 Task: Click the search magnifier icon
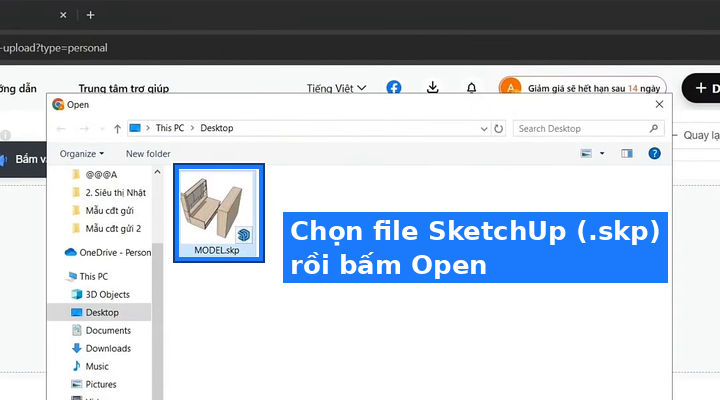(x=653, y=129)
